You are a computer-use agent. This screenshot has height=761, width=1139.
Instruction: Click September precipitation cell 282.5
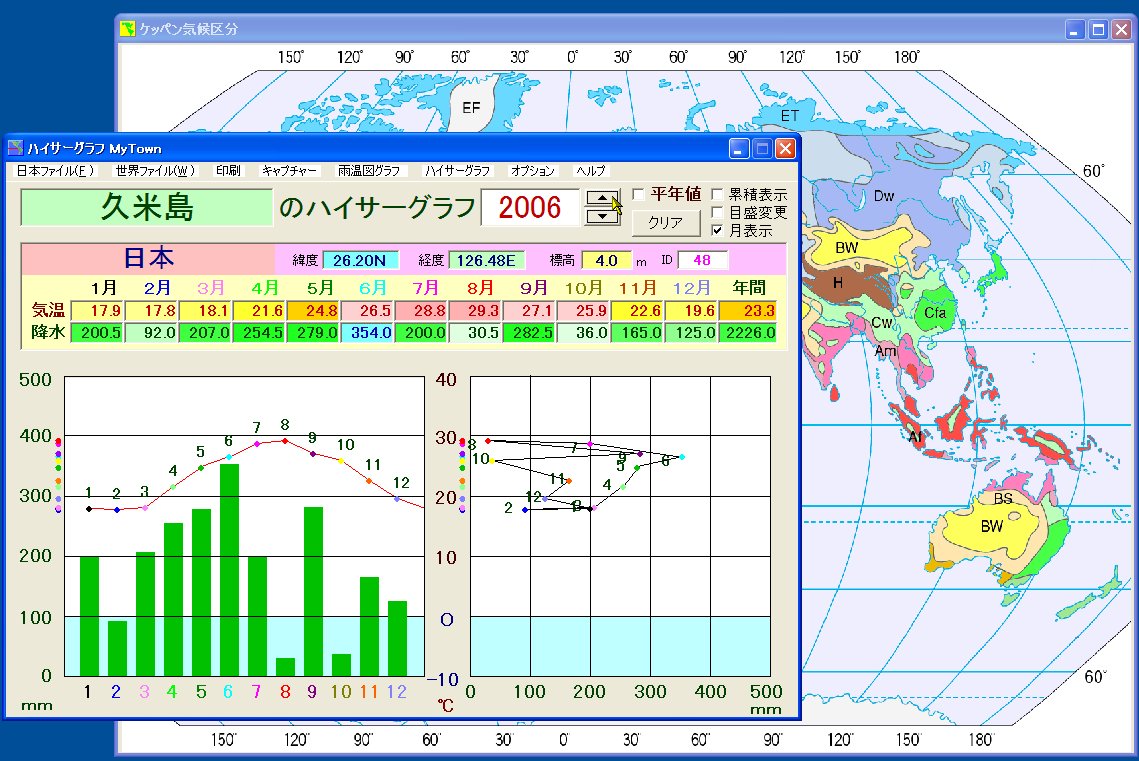(529, 333)
